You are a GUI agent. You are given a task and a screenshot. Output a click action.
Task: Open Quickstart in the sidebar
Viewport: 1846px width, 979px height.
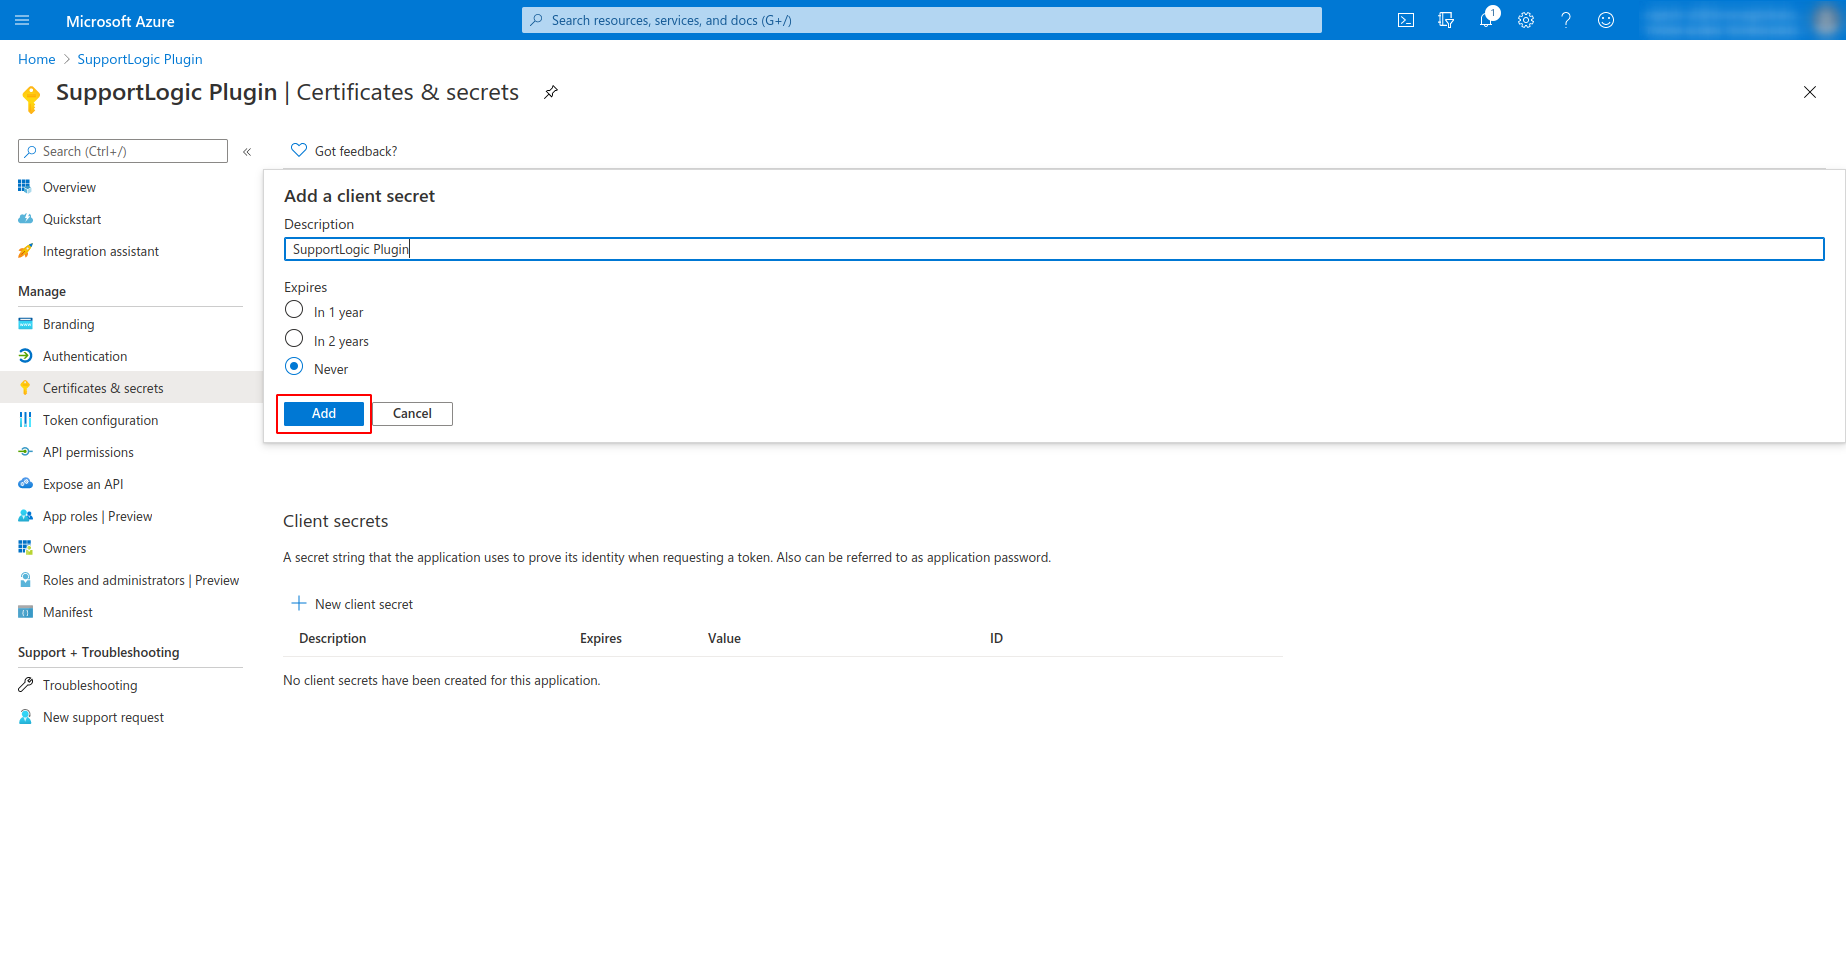click(72, 219)
